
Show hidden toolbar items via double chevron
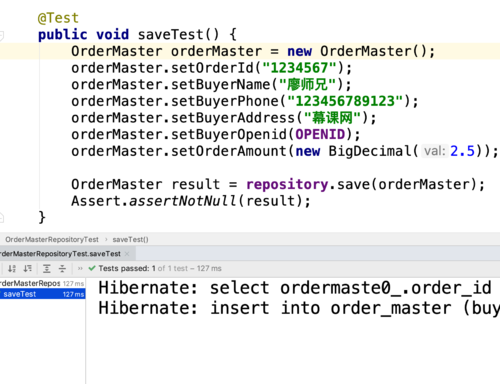click(x=80, y=268)
